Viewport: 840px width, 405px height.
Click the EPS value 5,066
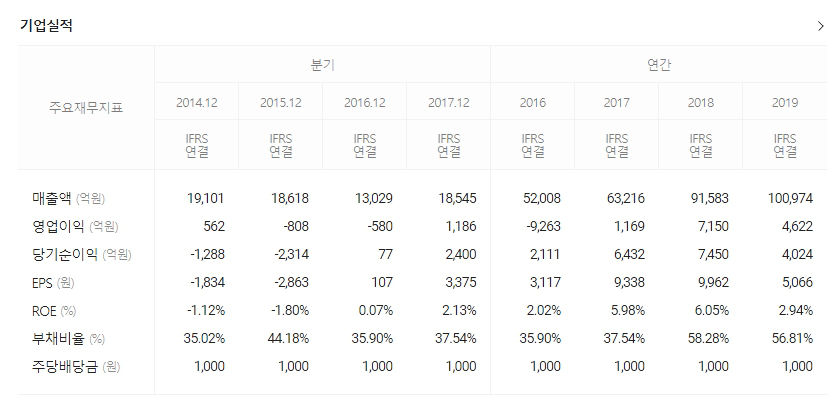[797, 282]
